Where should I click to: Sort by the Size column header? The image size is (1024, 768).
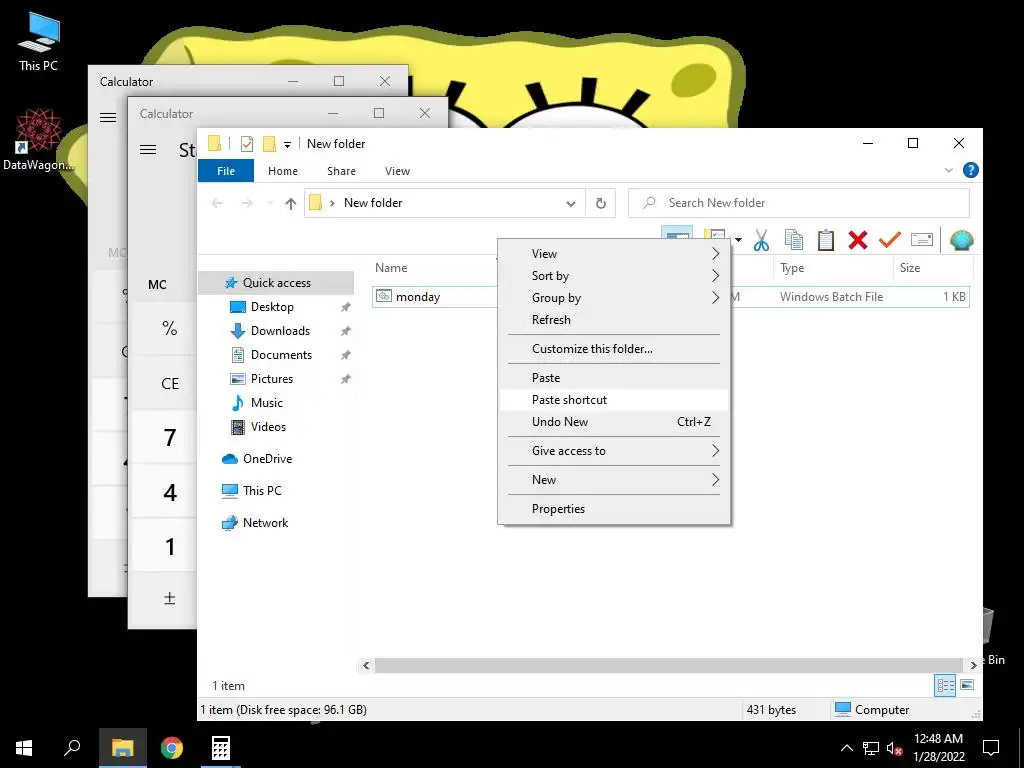point(910,268)
